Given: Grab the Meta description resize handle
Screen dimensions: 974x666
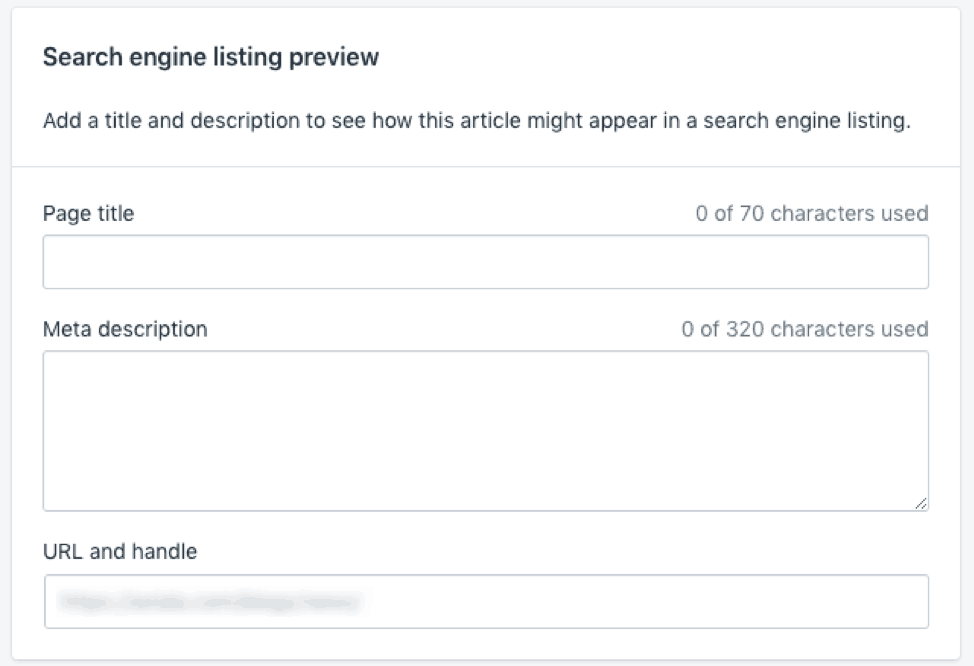Looking at the screenshot, I should point(921,503).
